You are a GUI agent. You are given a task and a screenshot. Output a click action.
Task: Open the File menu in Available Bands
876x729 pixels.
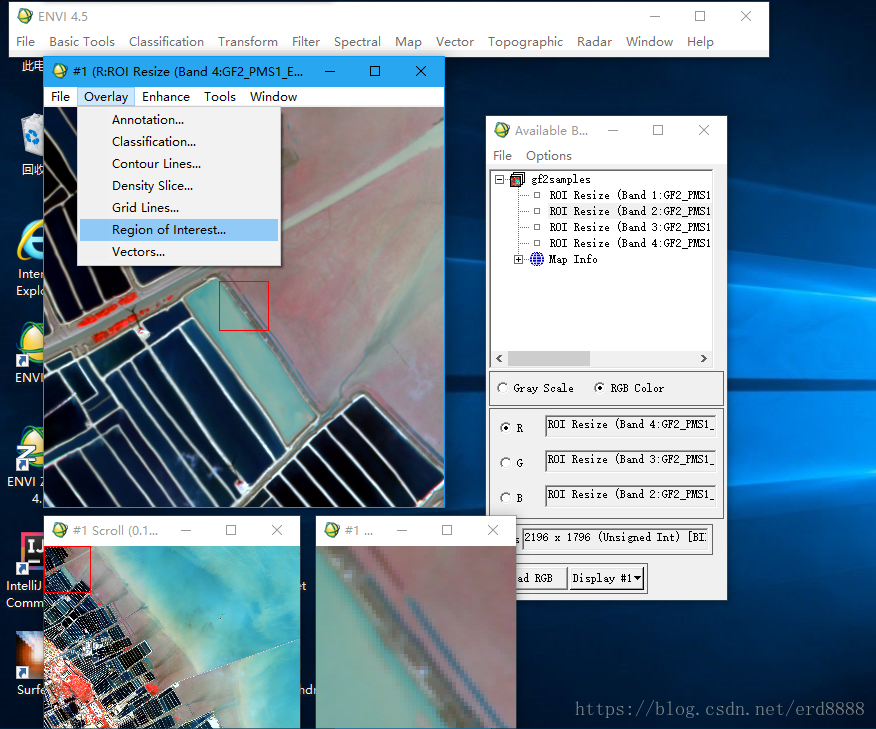point(502,156)
